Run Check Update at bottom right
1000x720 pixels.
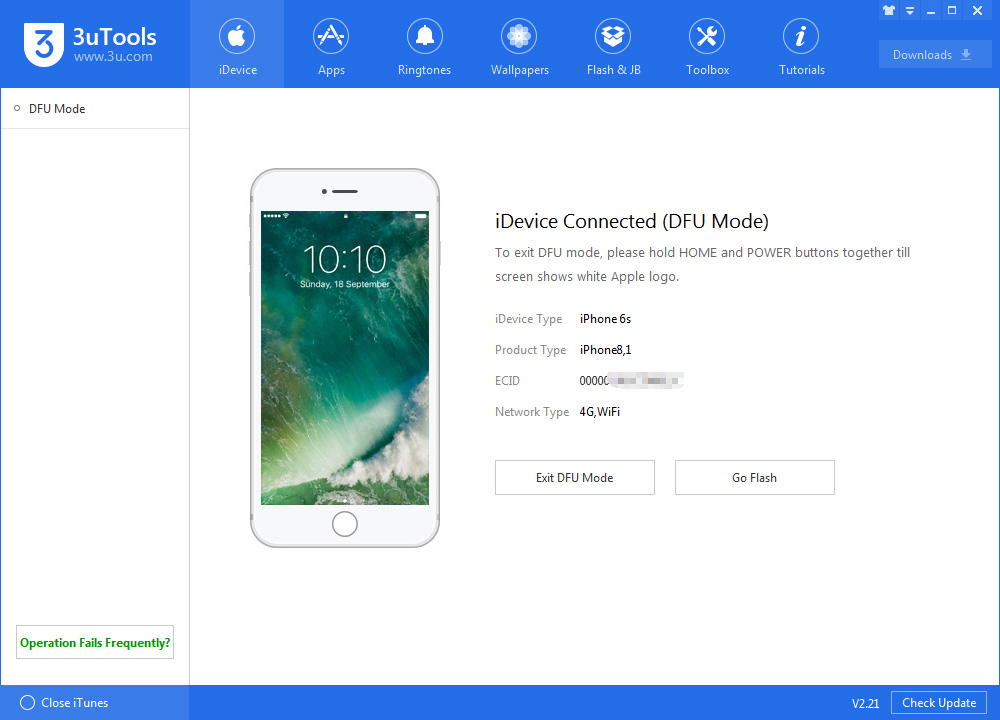[938, 703]
